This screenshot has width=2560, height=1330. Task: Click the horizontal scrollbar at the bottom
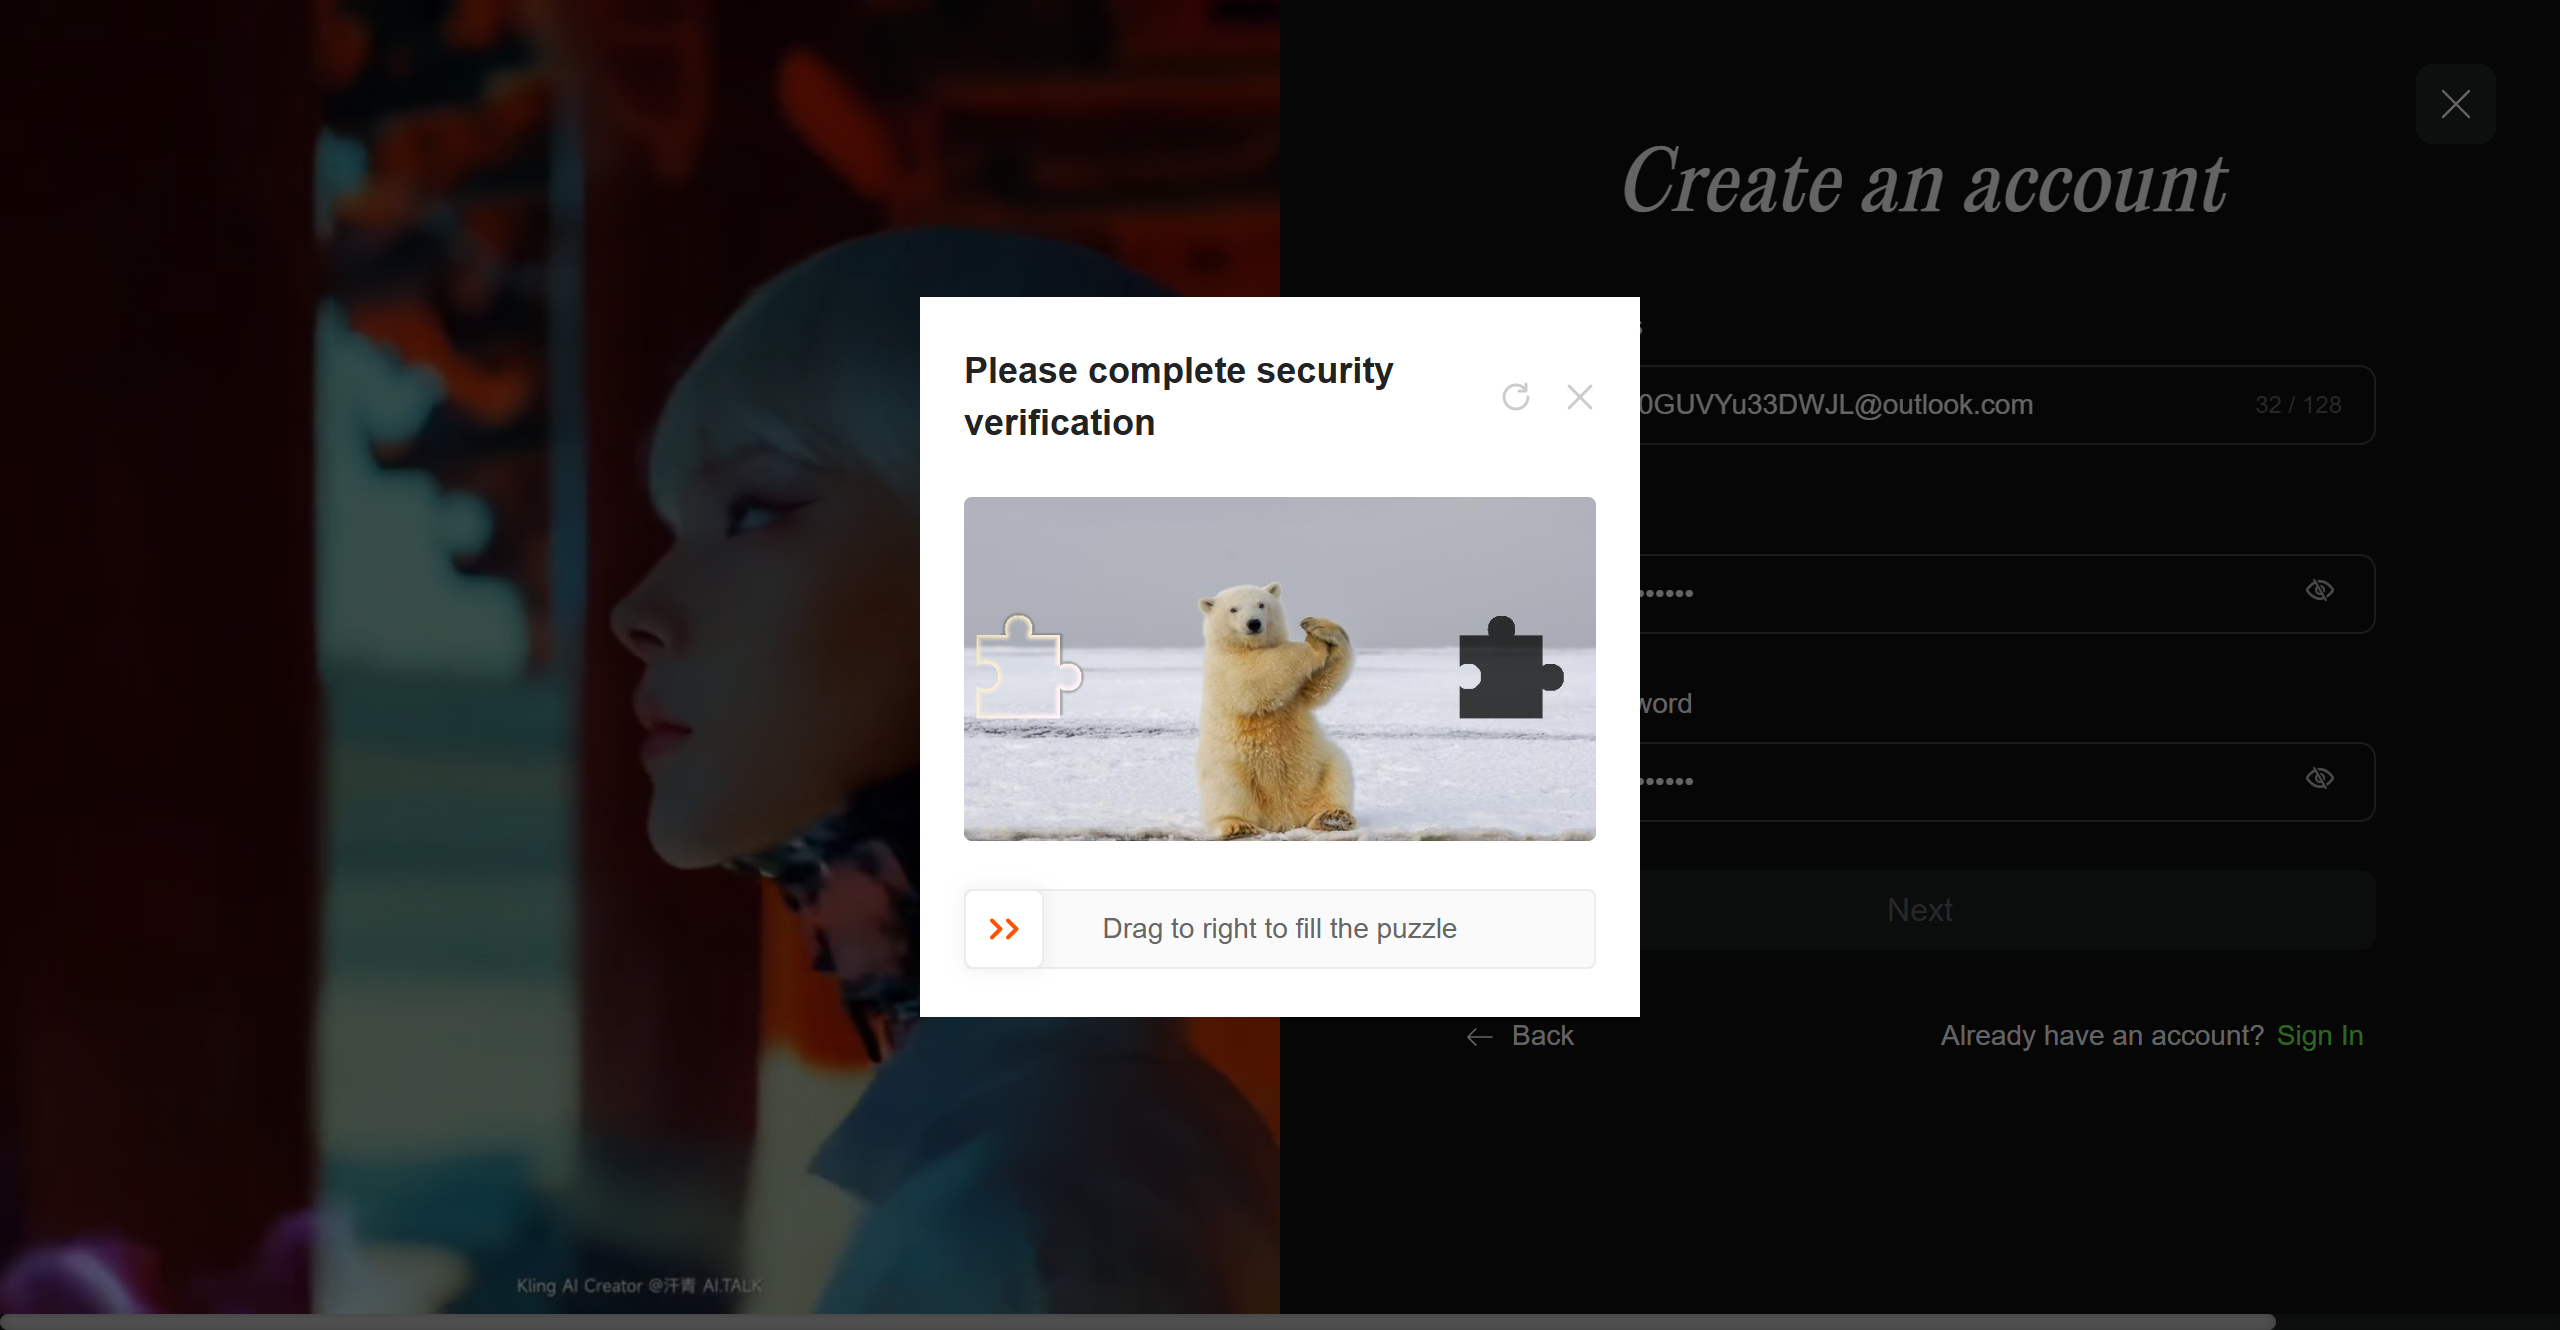pyautogui.click(x=1138, y=1322)
